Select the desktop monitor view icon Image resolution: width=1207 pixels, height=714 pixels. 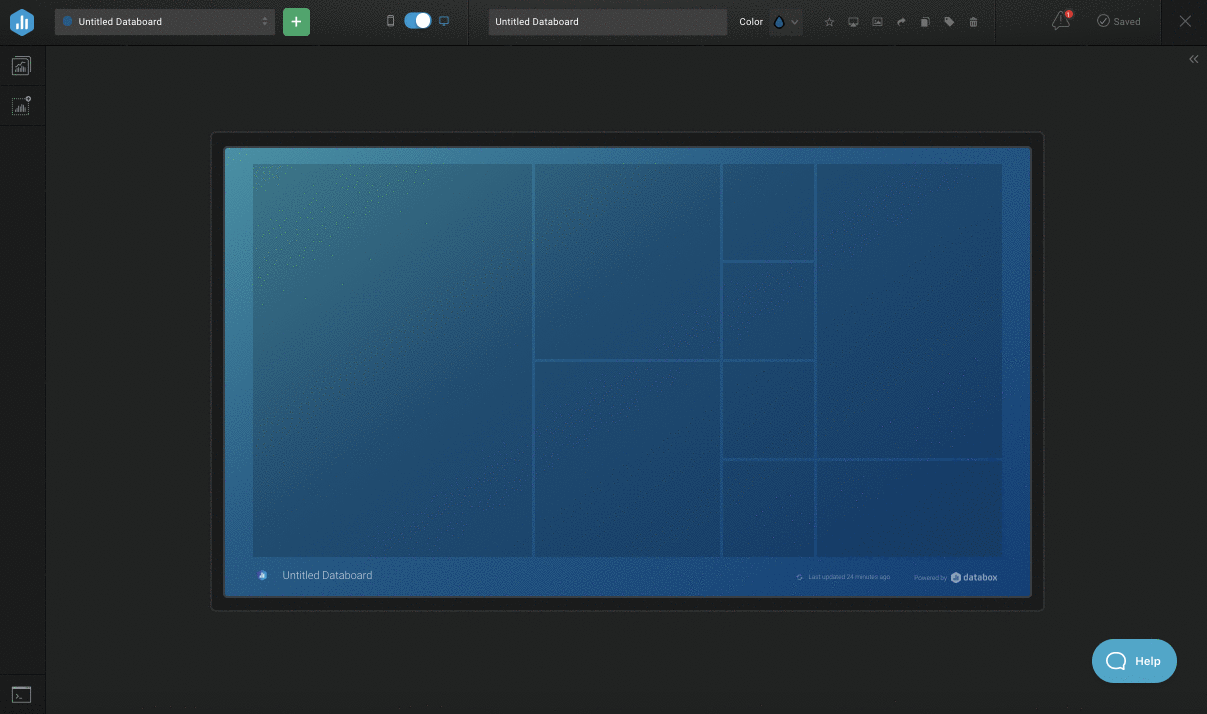(445, 21)
